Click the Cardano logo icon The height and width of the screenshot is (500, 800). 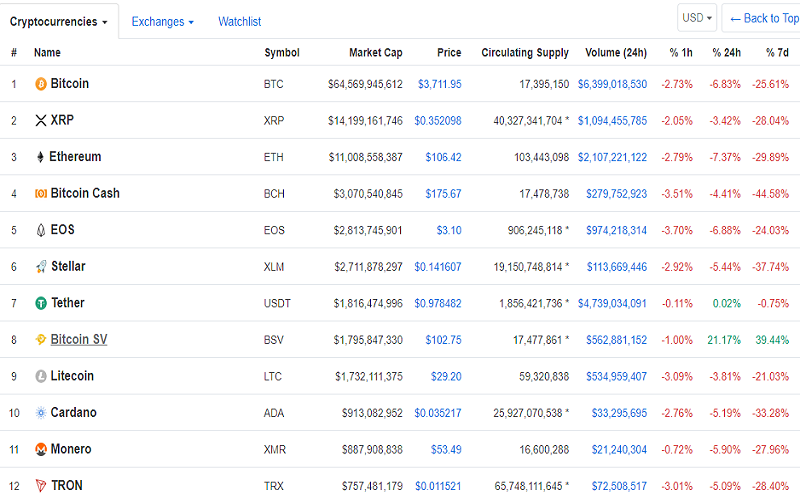41,413
